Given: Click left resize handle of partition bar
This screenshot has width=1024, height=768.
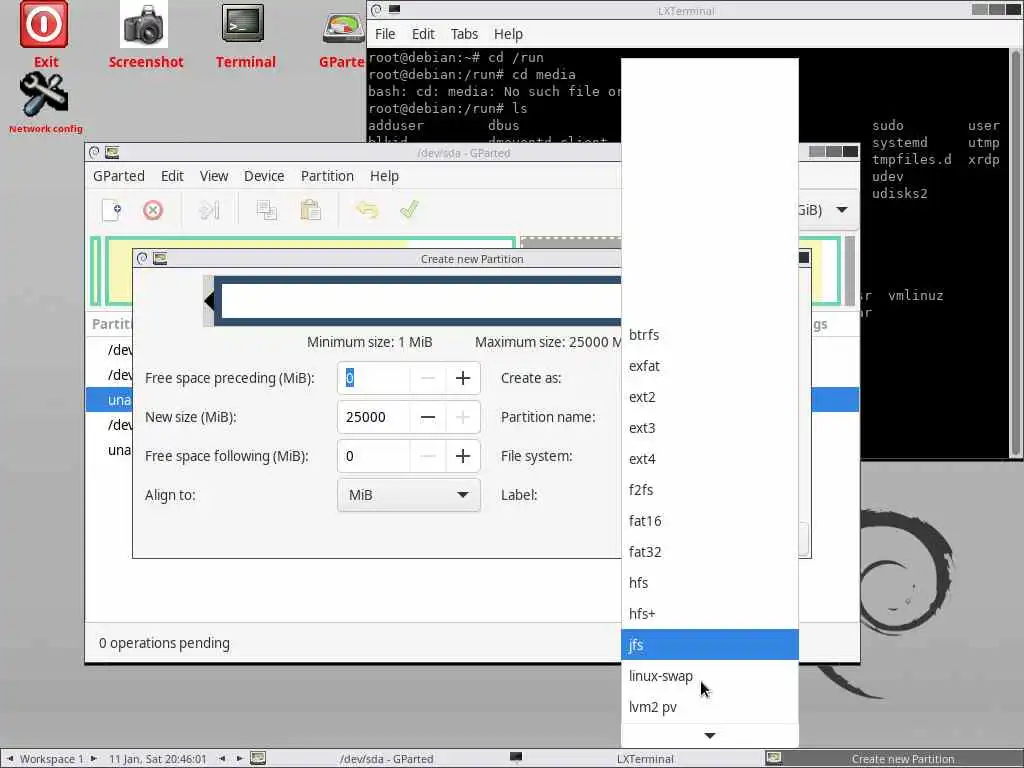Looking at the screenshot, I should tap(209, 301).
